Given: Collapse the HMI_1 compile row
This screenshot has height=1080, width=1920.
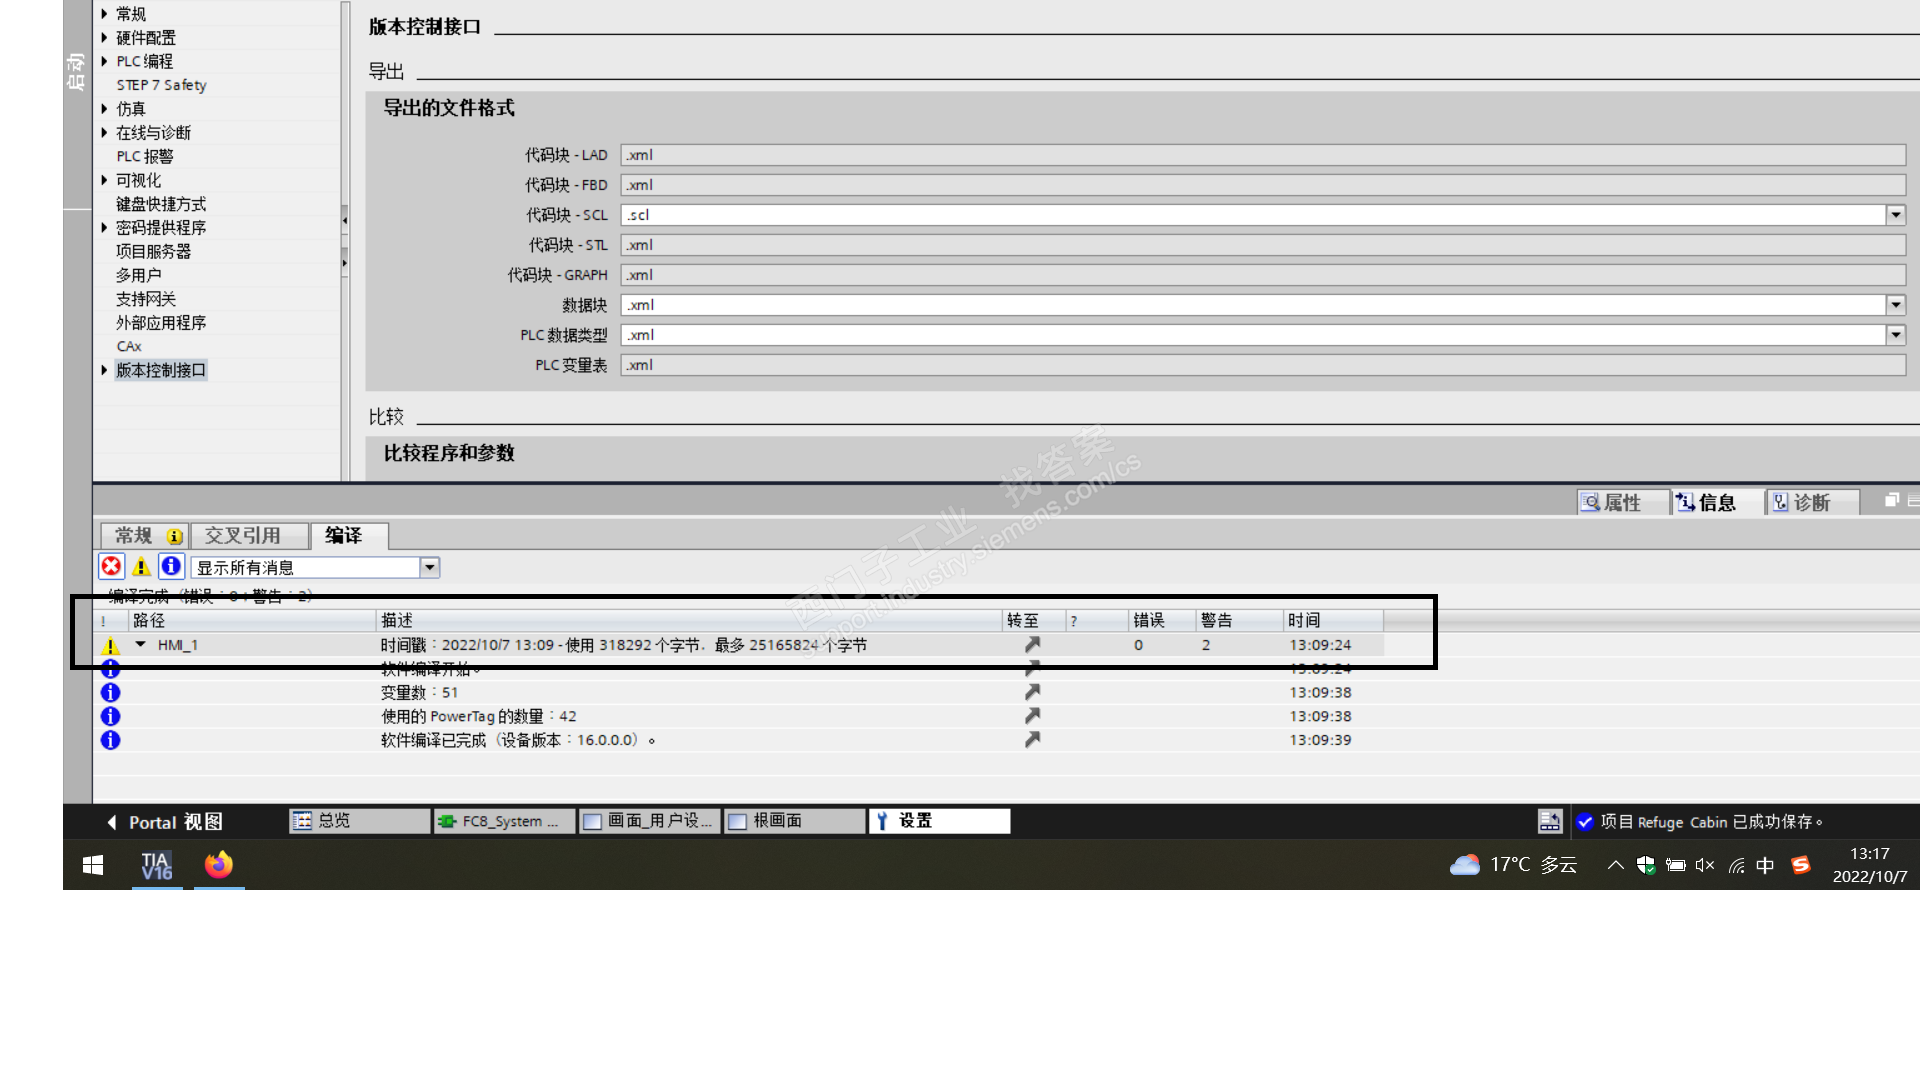Looking at the screenshot, I should coord(141,645).
